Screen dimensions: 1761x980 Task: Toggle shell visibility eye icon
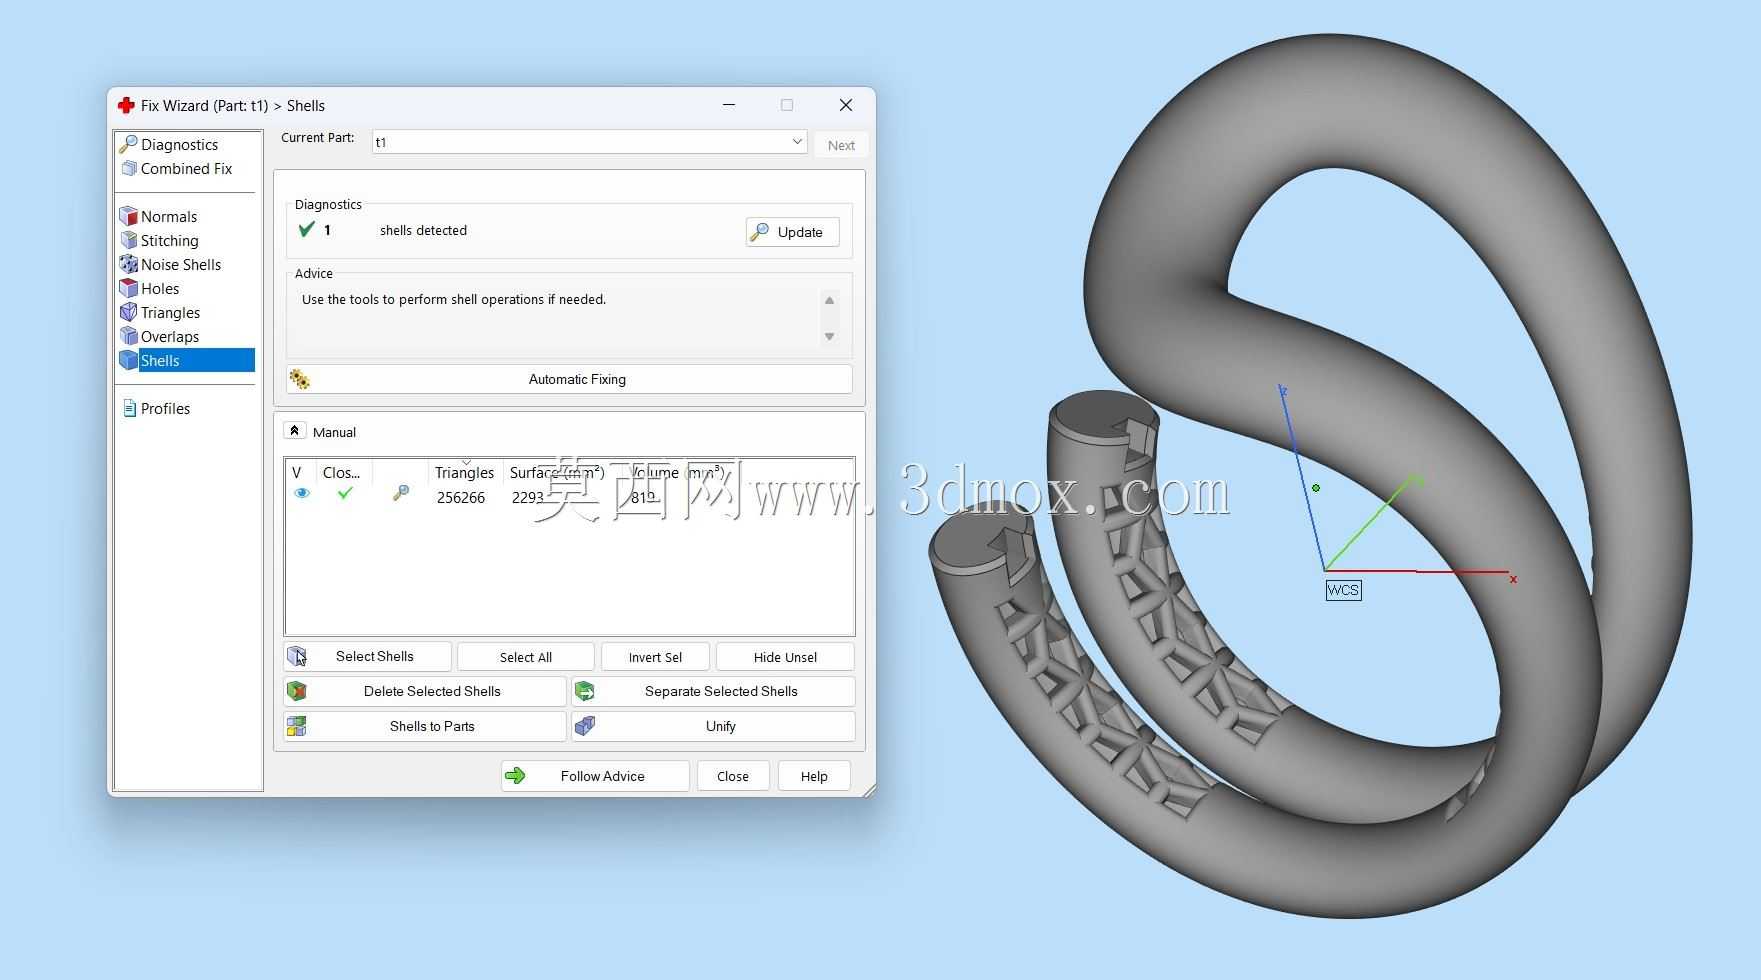302,493
